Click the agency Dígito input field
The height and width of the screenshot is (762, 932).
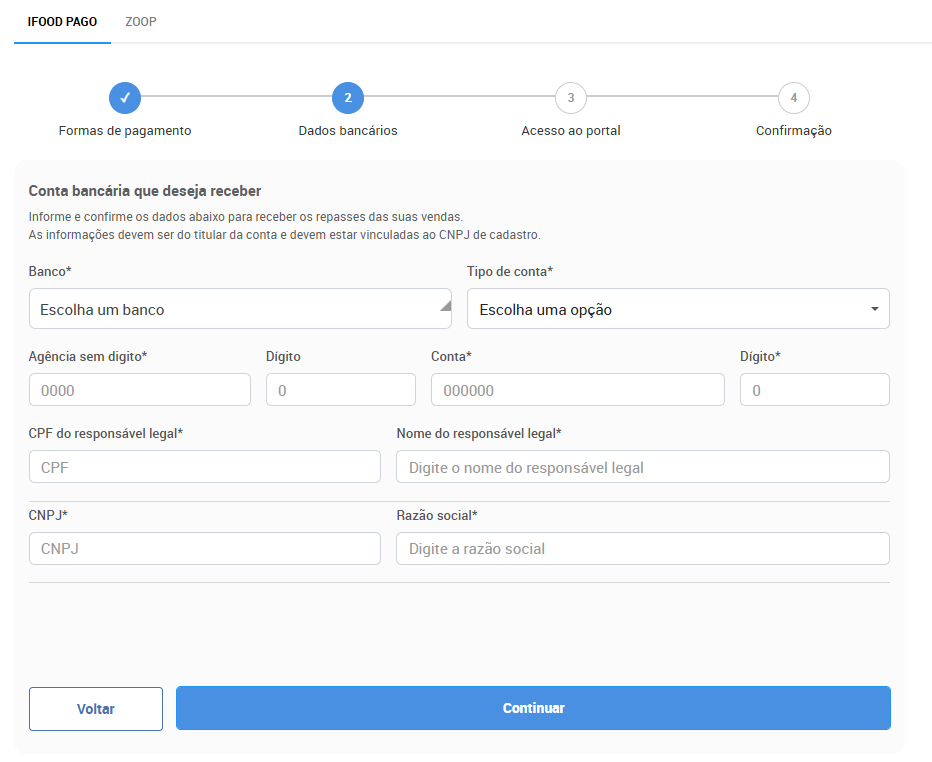pyautogui.click(x=340, y=390)
